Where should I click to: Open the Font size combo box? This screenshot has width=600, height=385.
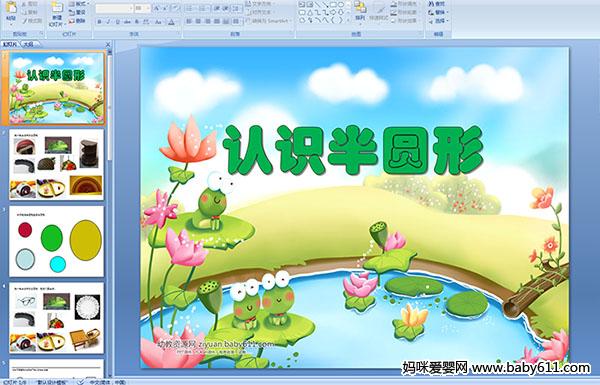pos(142,8)
